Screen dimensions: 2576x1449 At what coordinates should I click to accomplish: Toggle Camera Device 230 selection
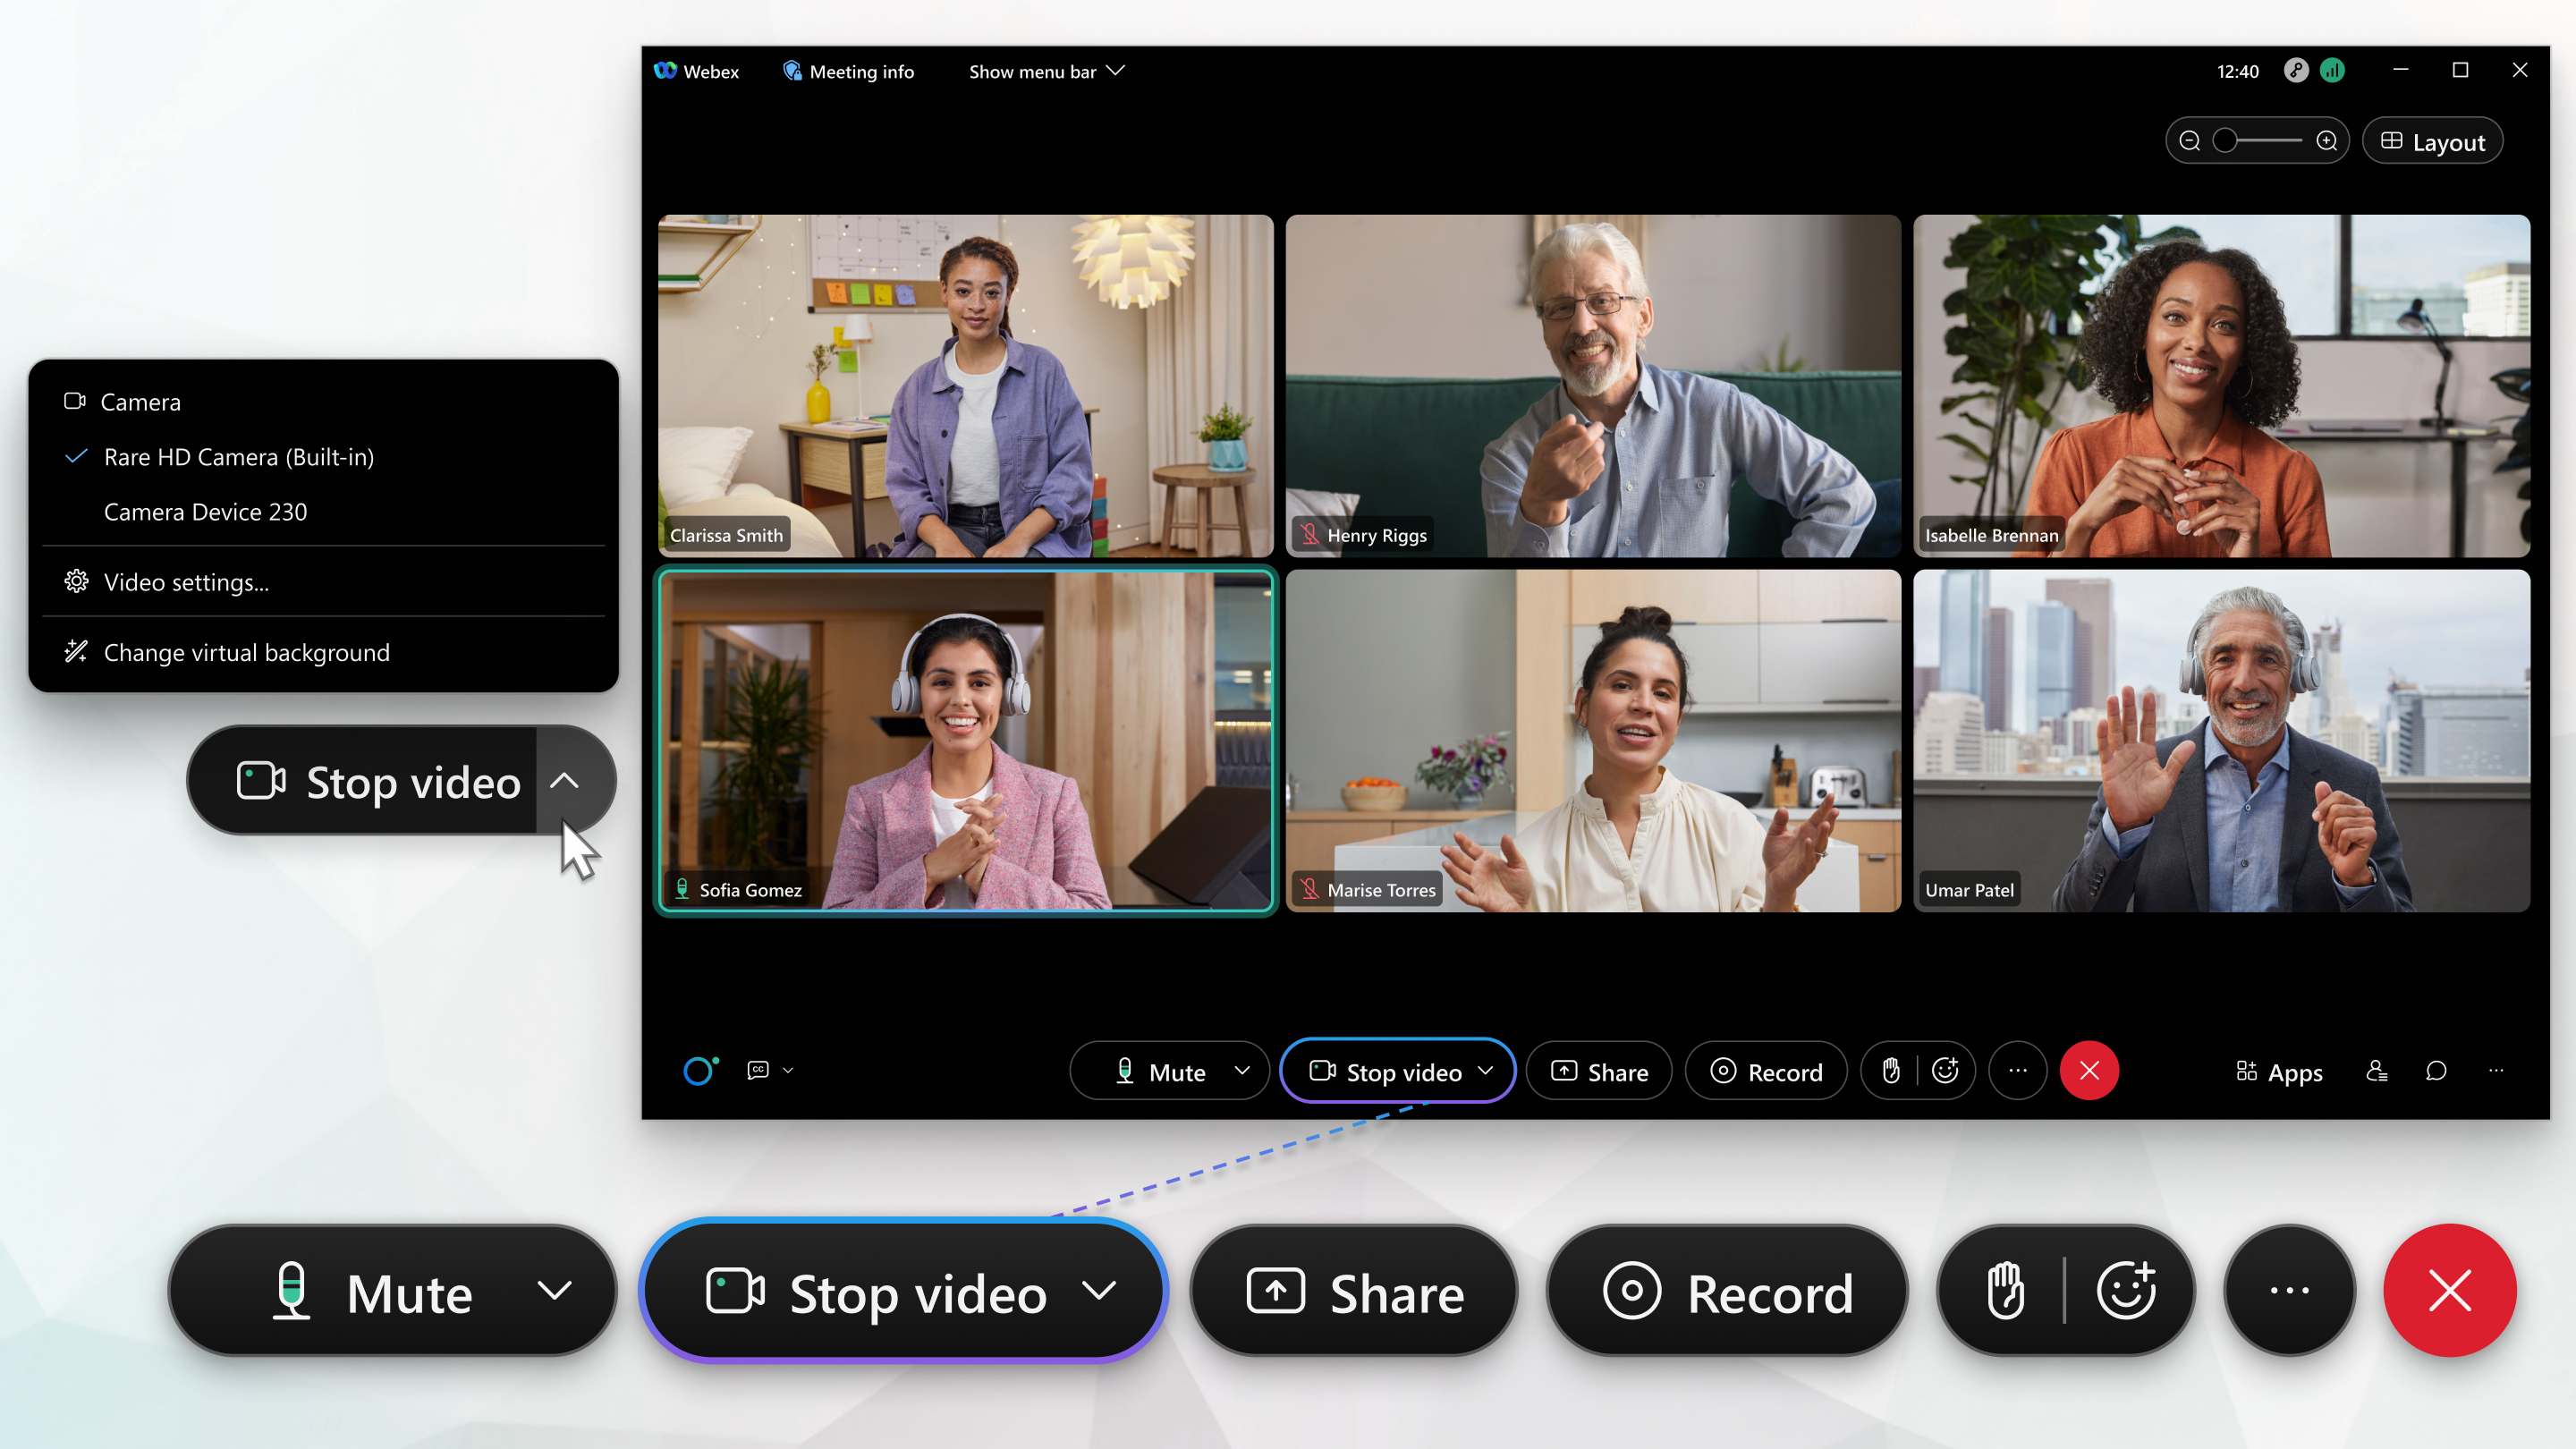(x=203, y=512)
